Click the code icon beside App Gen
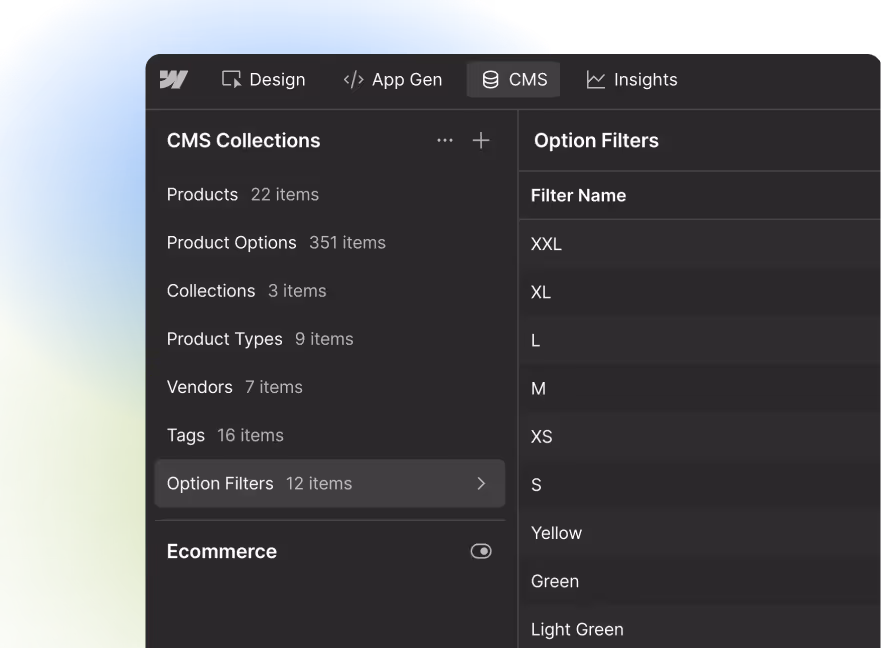Viewport: 881px width, 648px height. pyautogui.click(x=353, y=79)
